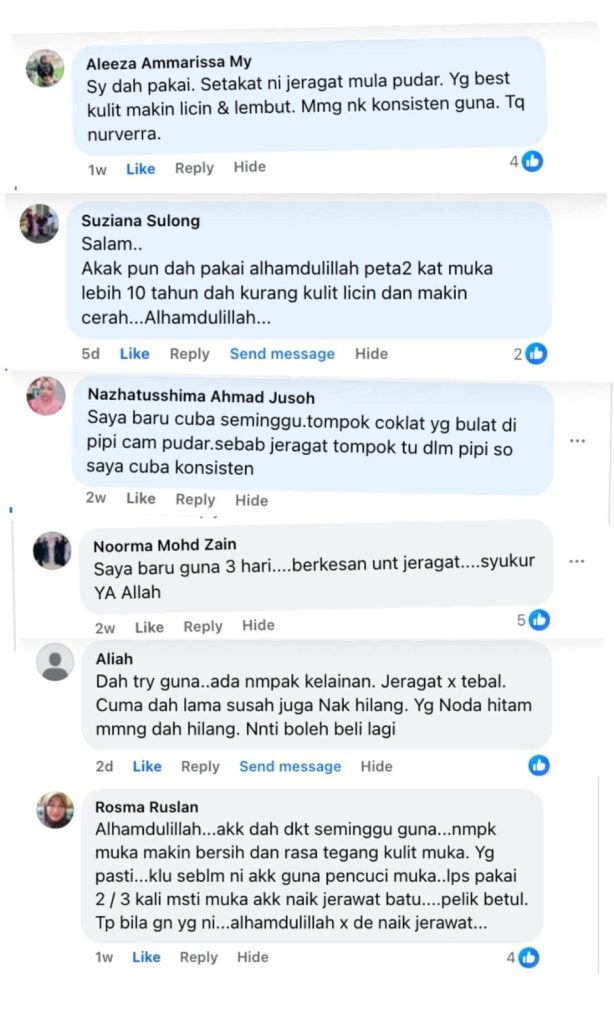This screenshot has height=1024, width=614.
Task: Reply to Suziana Sulong's comment
Action: point(189,353)
